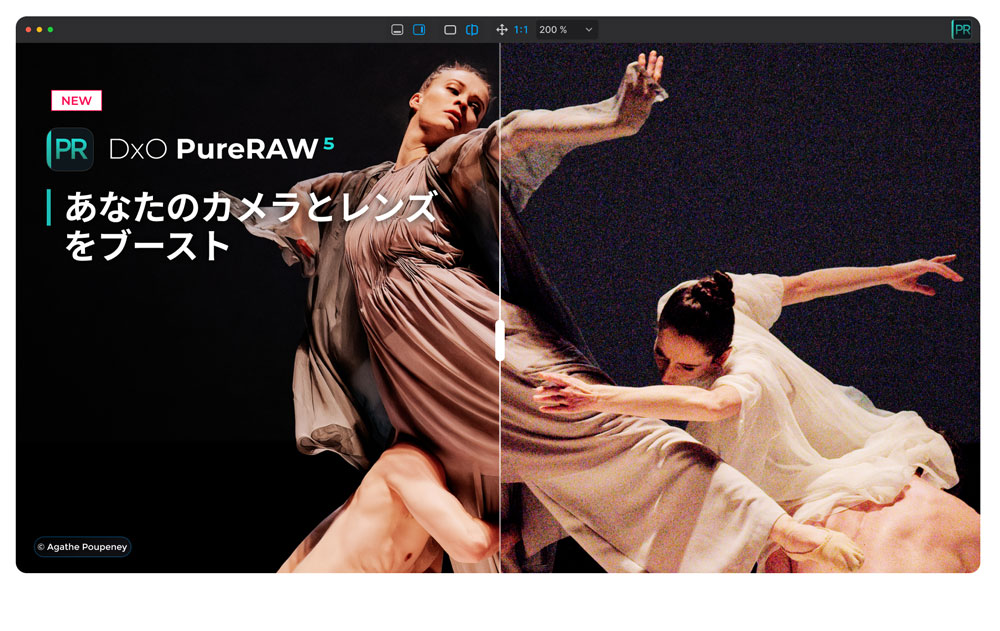Select the pan move tool
1000x631 pixels.
[502, 30]
